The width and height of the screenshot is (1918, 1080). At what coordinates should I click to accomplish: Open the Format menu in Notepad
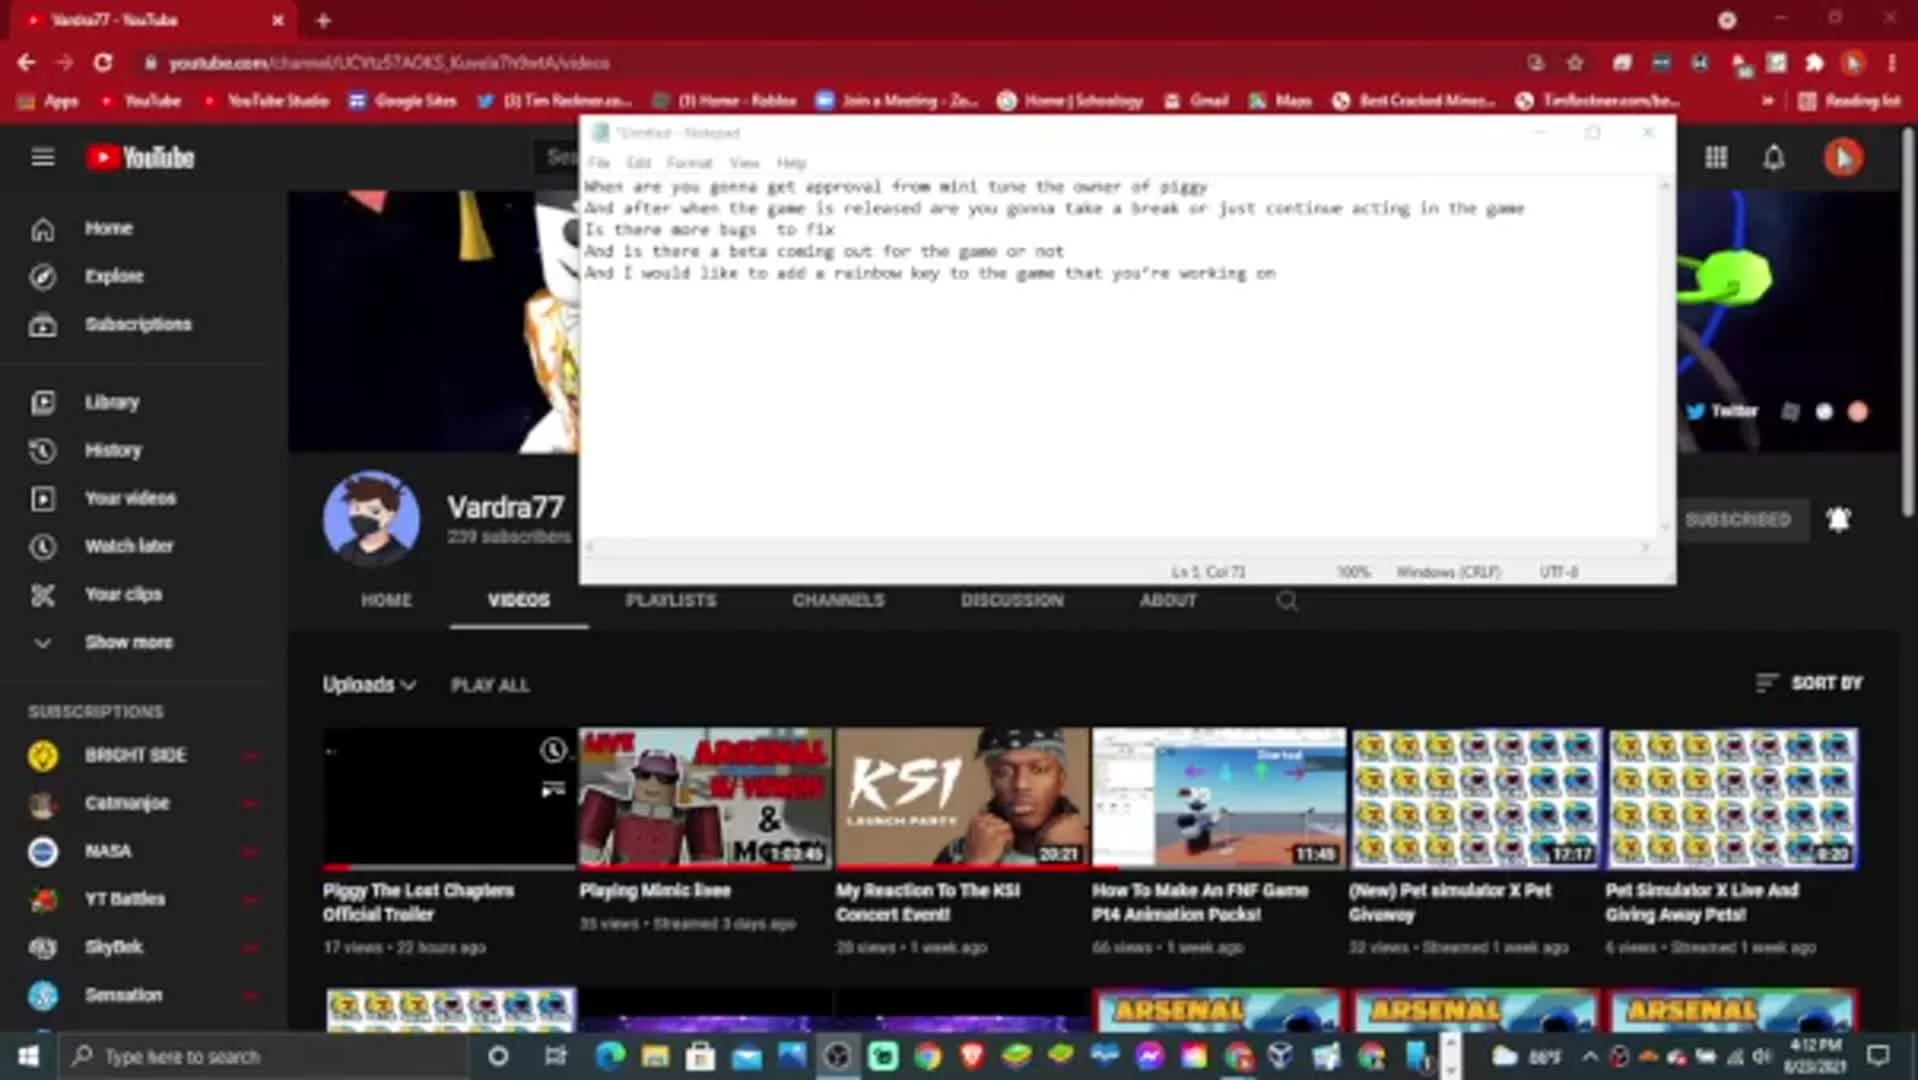click(689, 162)
